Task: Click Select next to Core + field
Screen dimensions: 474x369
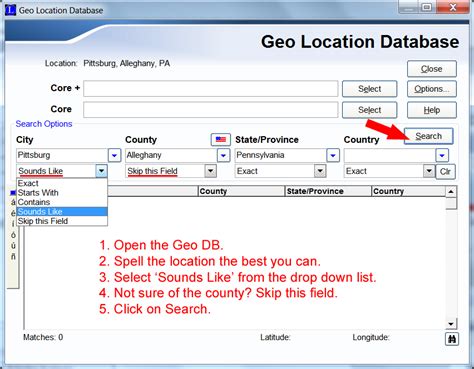Action: (369, 89)
